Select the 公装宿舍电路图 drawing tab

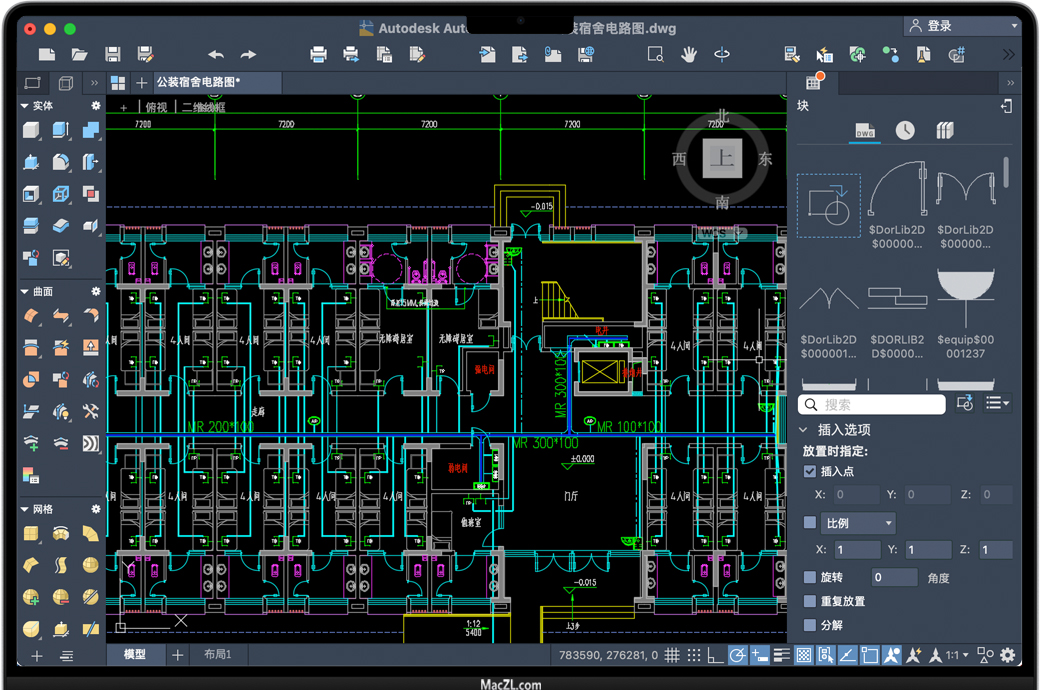[x=198, y=82]
